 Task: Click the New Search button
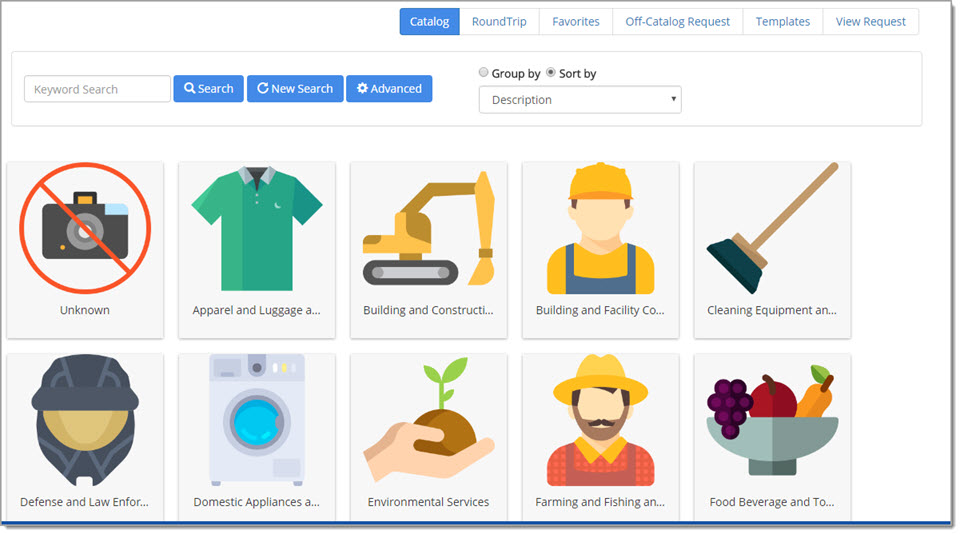click(x=295, y=89)
